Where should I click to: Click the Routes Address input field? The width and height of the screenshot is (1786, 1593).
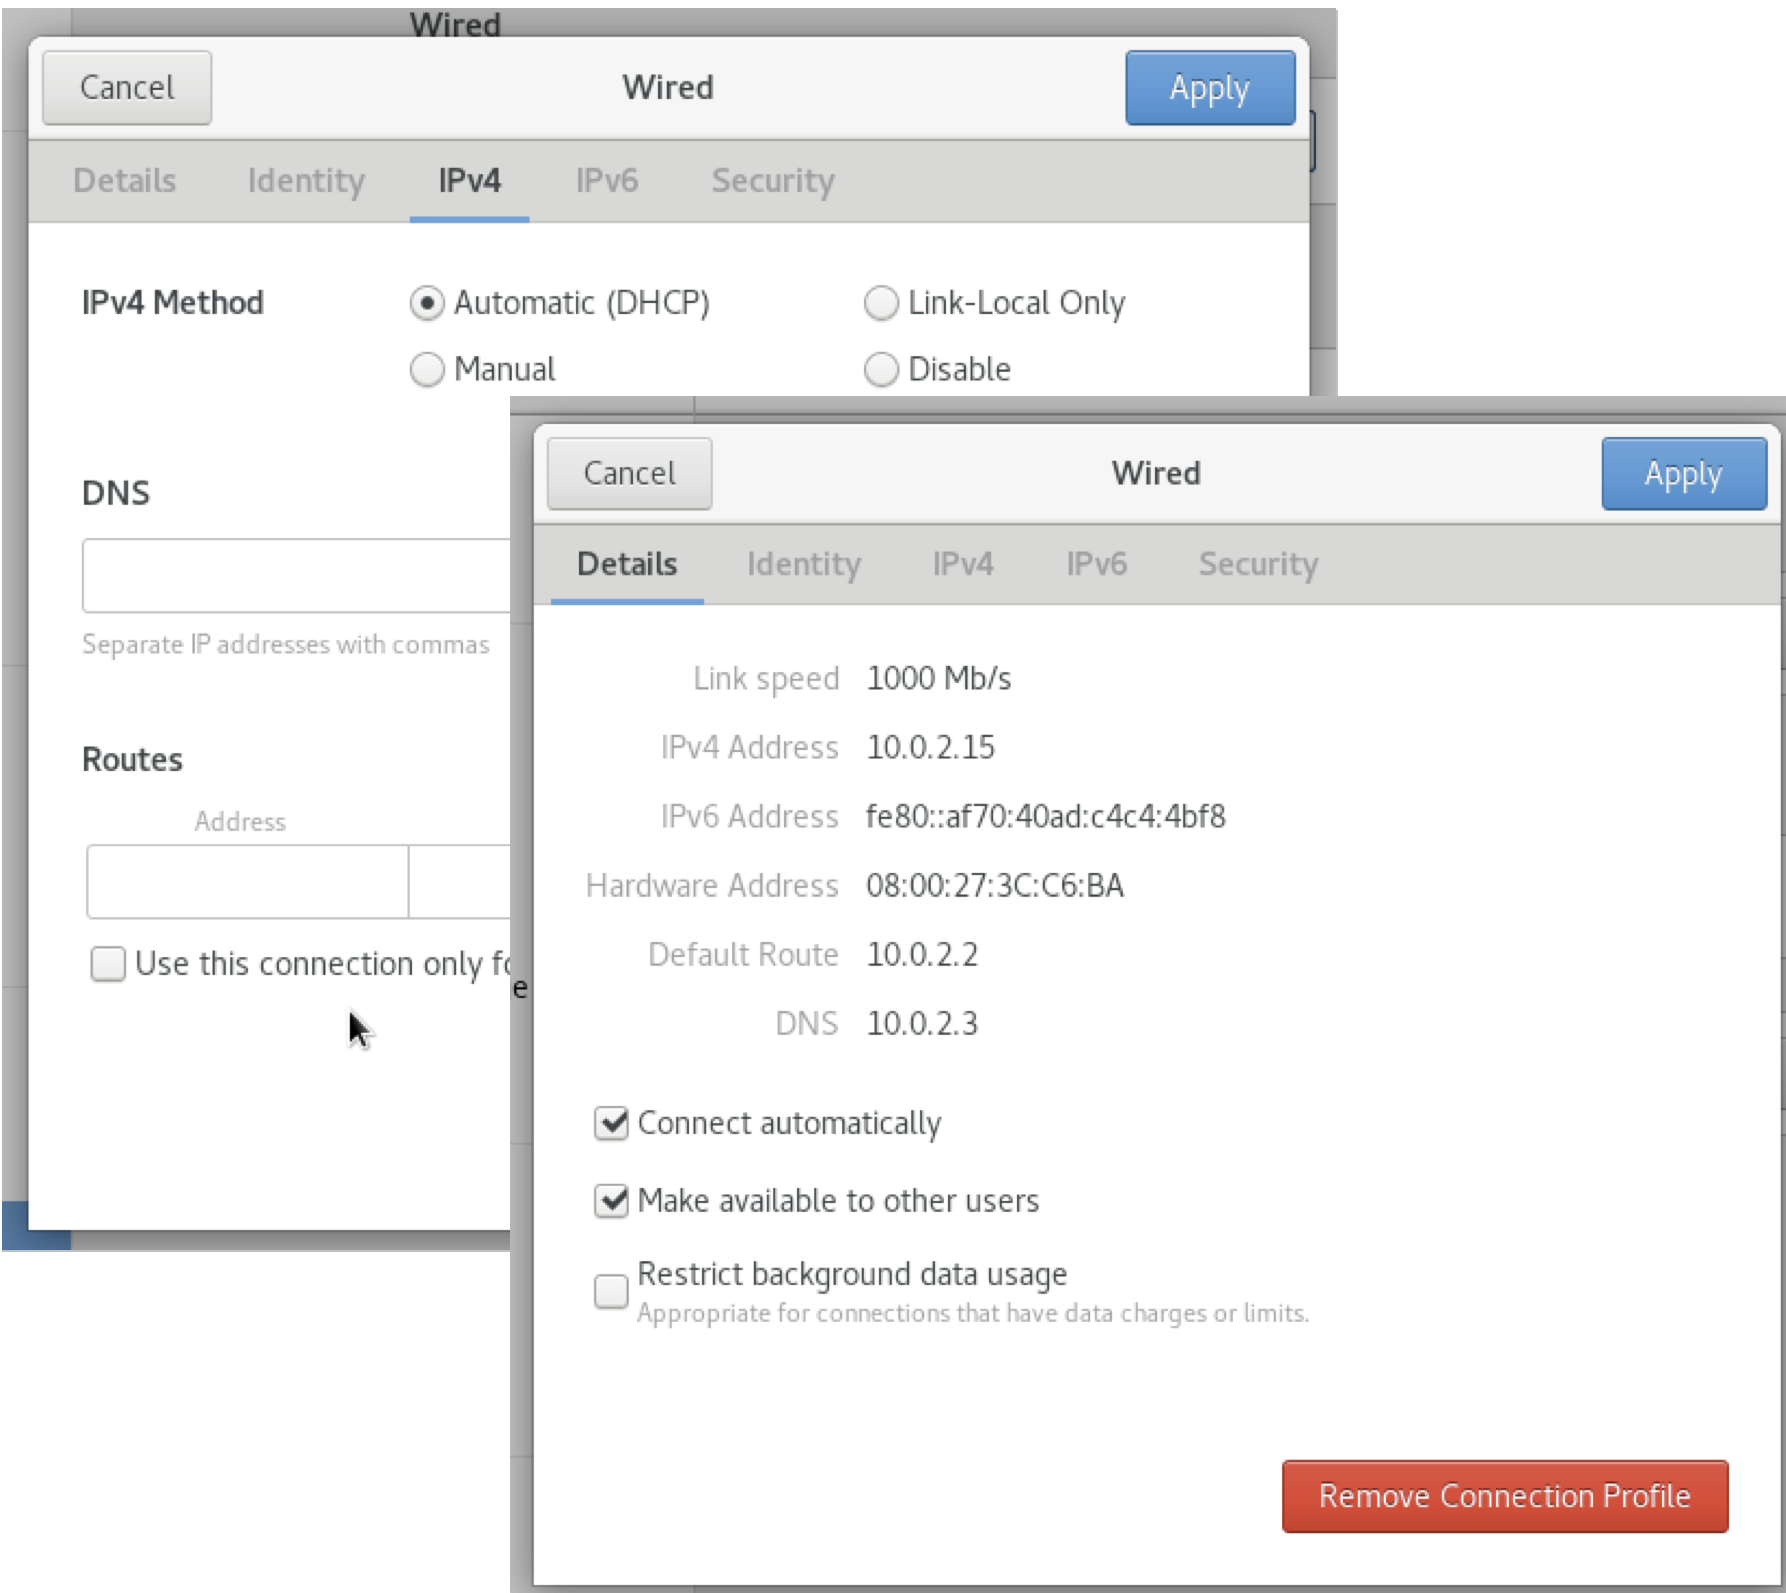[247, 882]
